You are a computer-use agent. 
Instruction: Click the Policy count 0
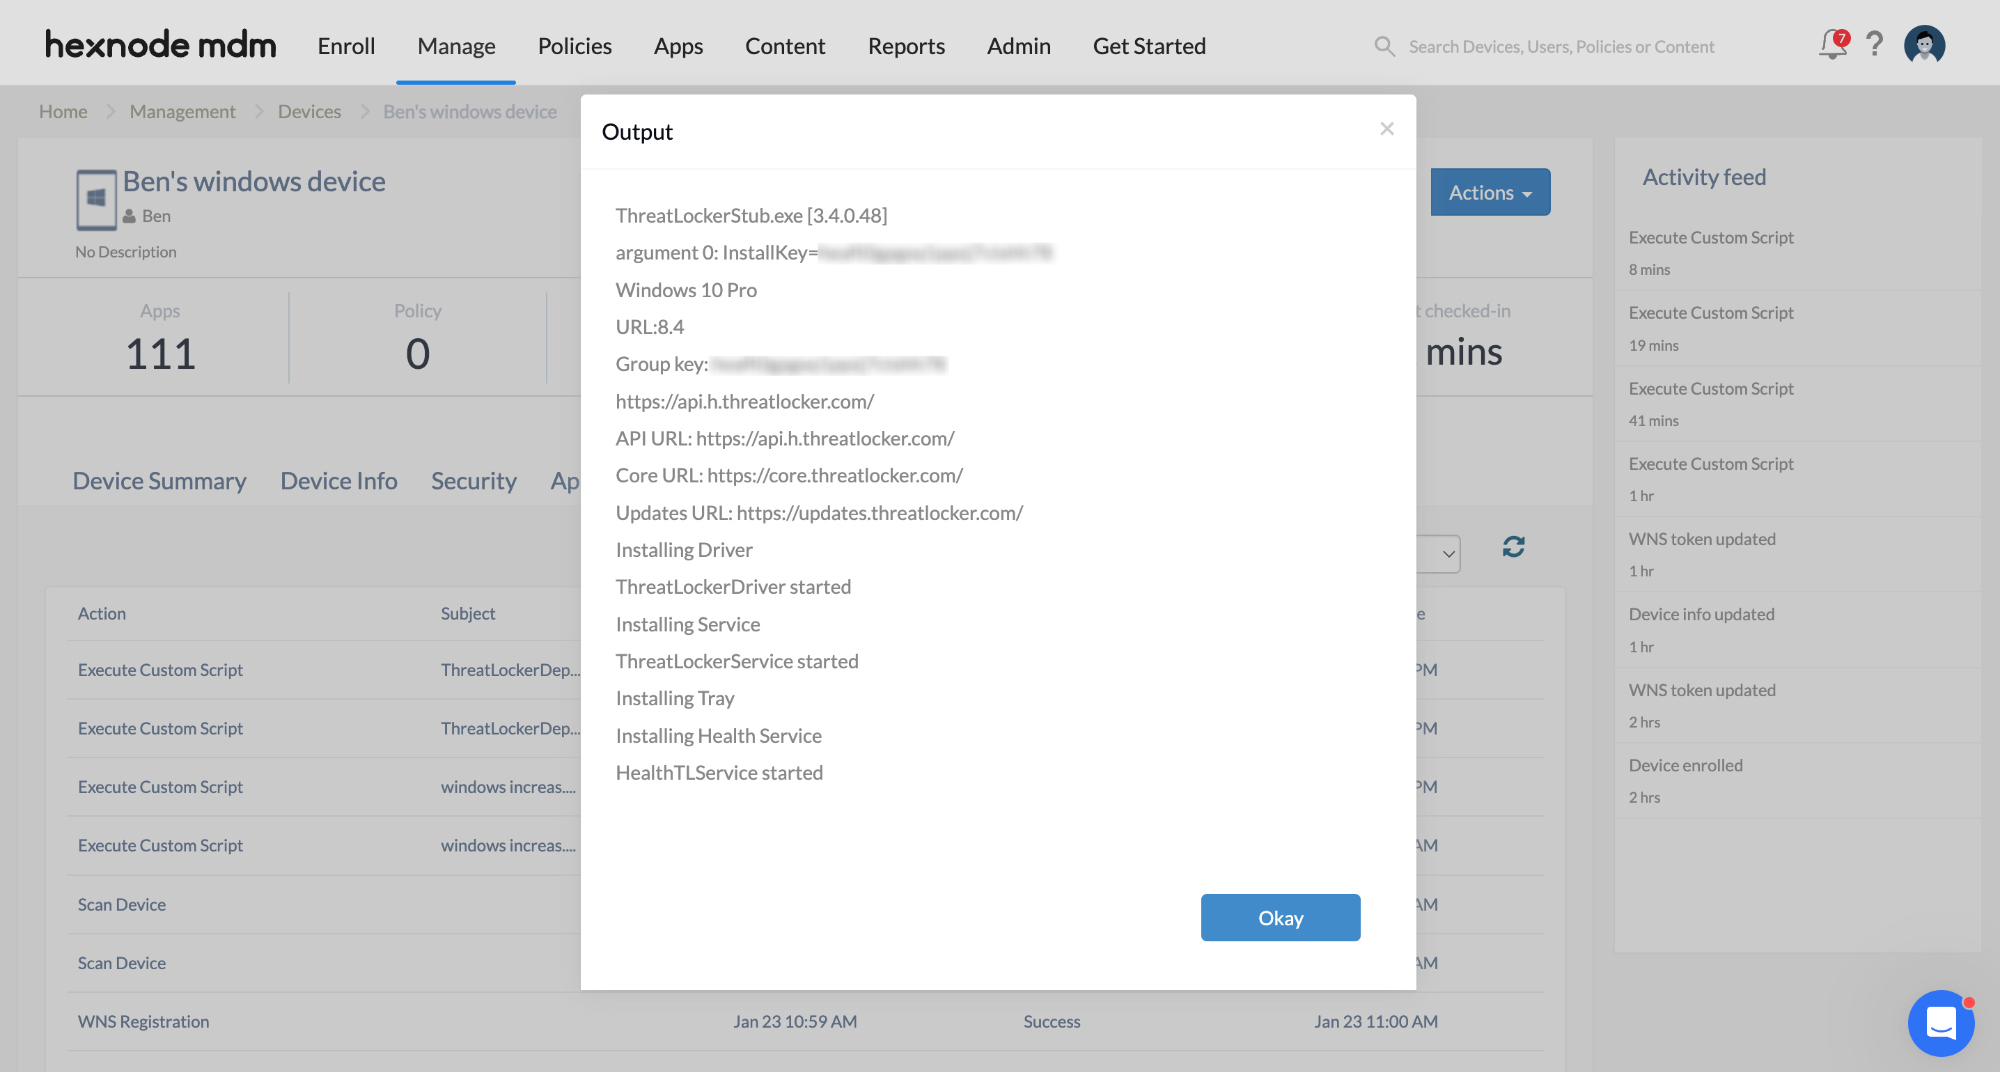417,353
